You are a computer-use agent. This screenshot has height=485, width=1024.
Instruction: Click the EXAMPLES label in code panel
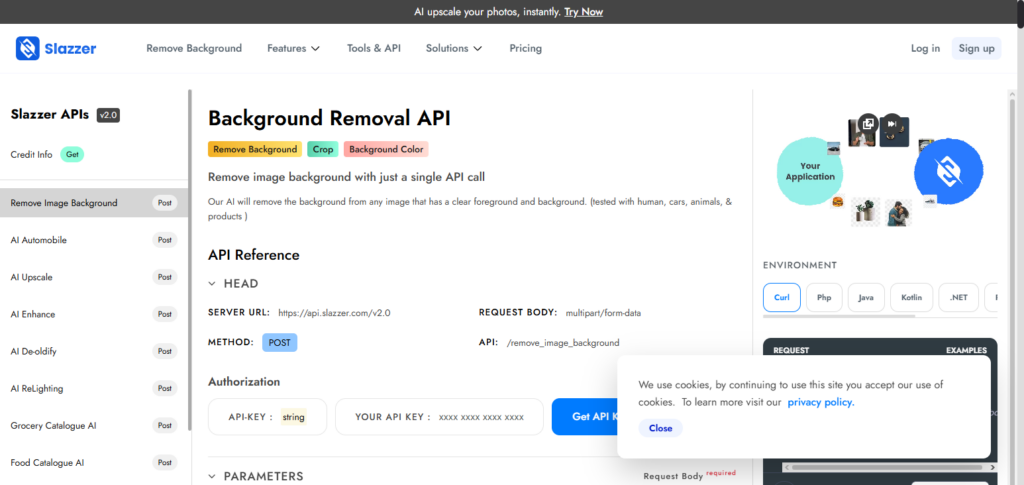pyautogui.click(x=967, y=351)
